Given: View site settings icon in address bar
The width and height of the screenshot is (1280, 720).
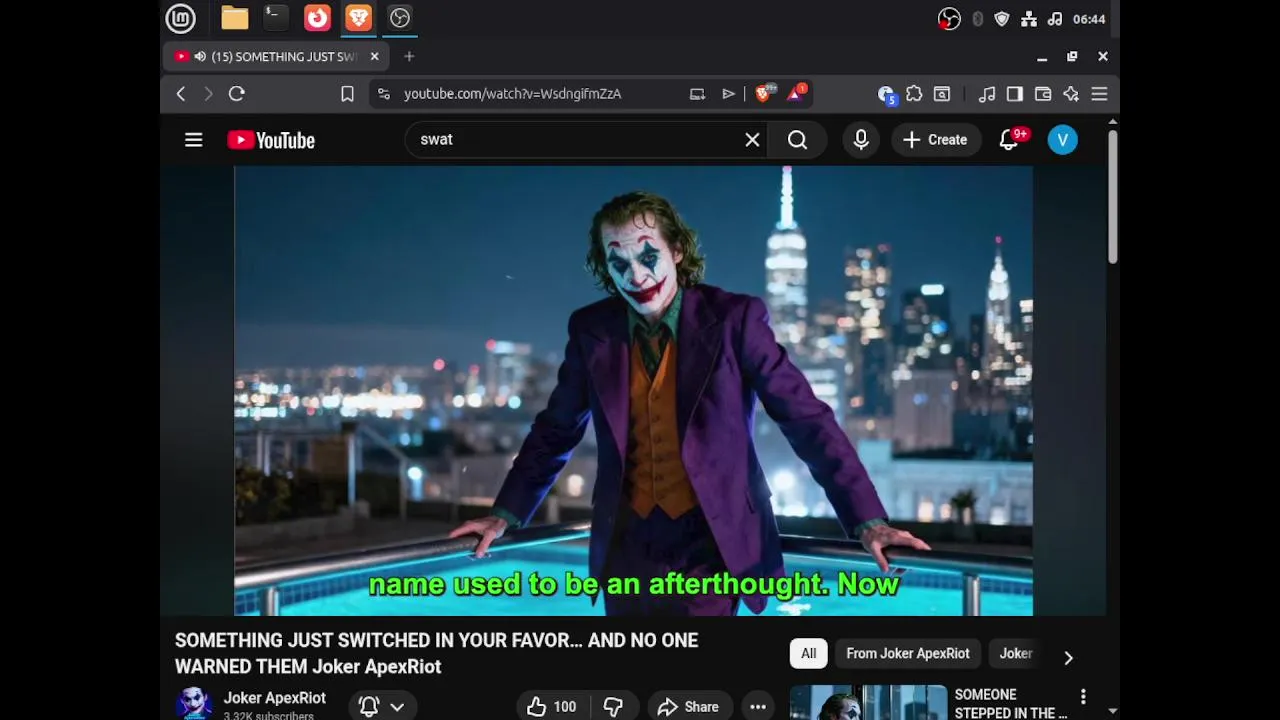Looking at the screenshot, I should click(384, 94).
